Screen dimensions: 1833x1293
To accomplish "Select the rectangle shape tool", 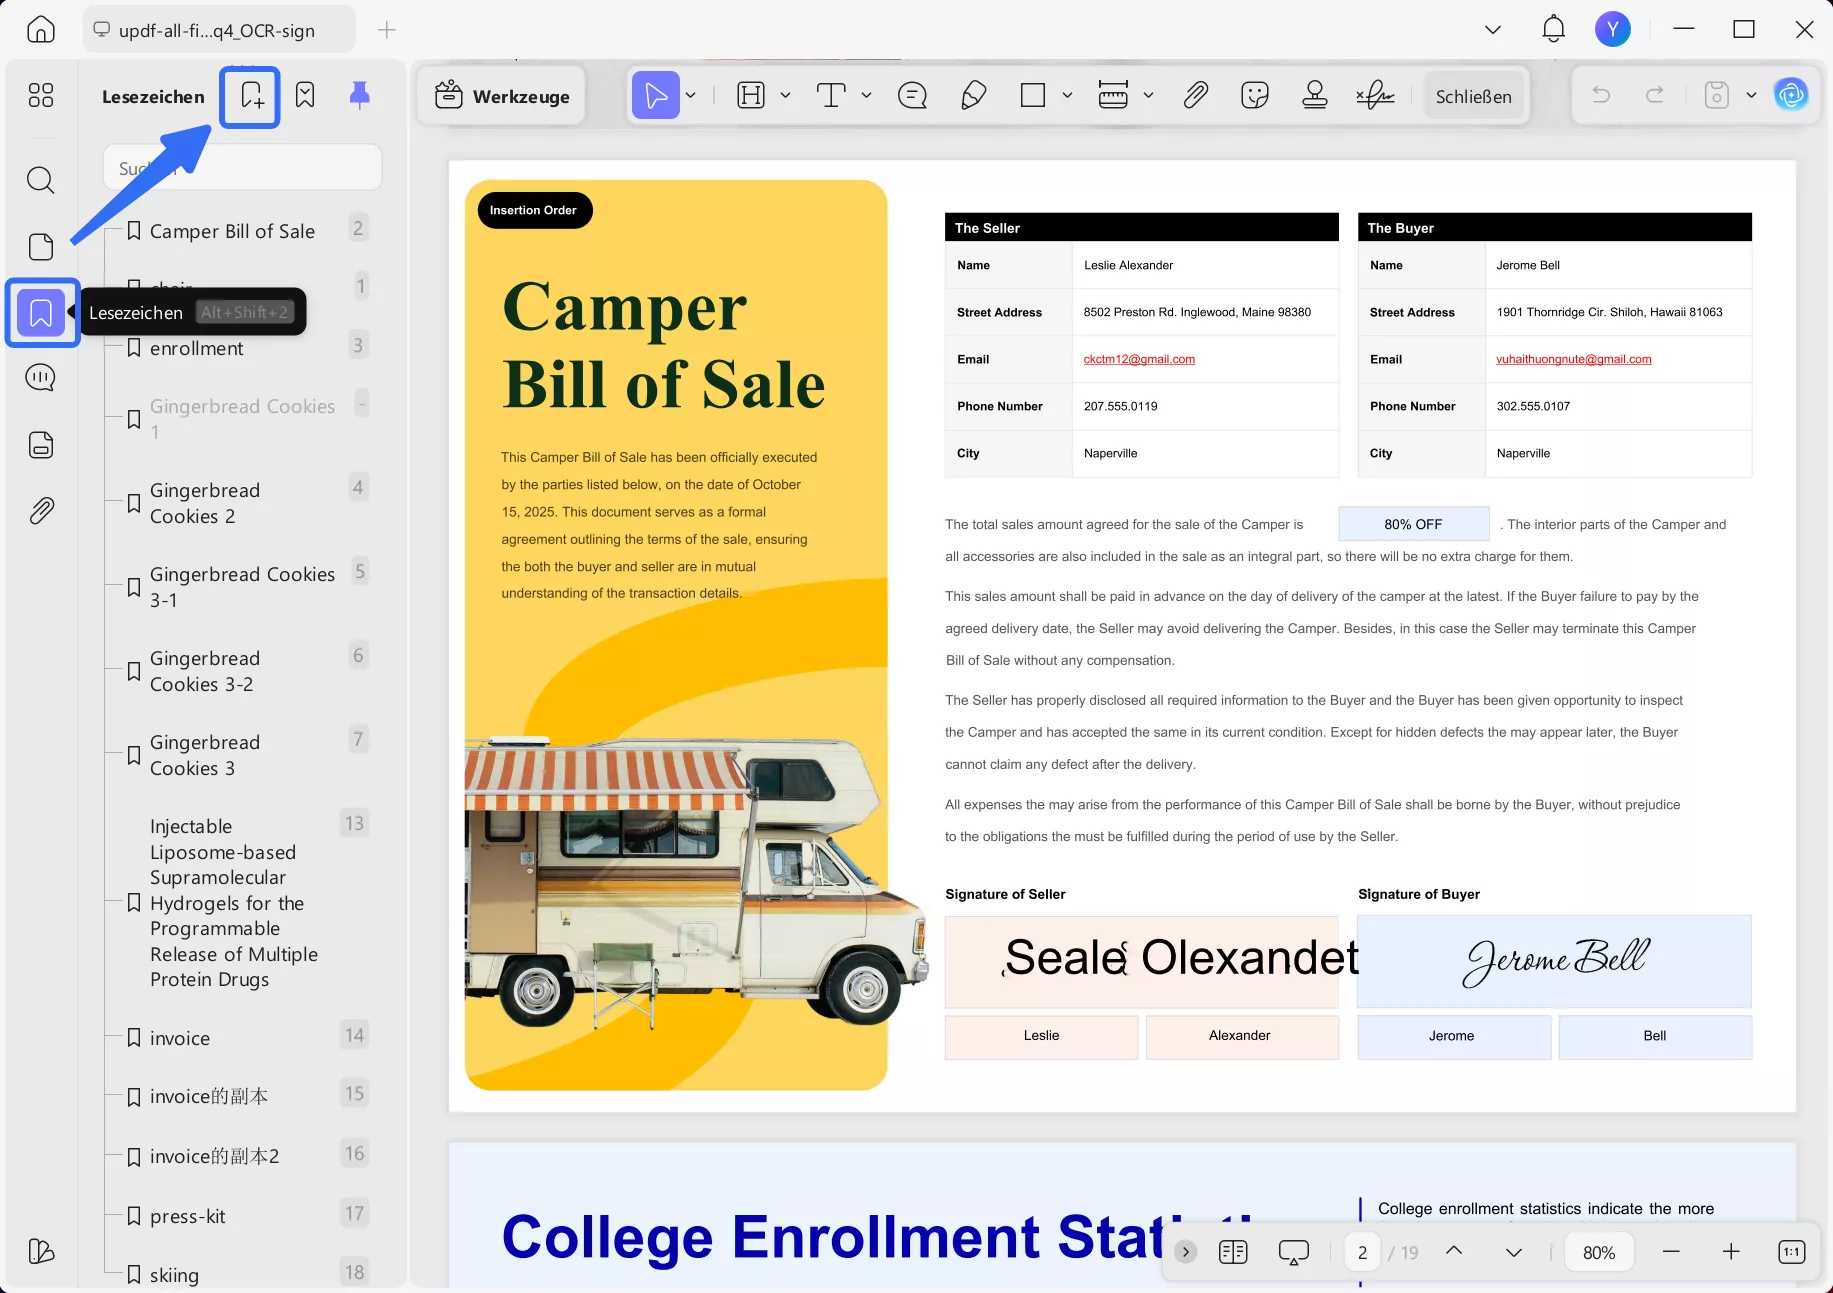I will tap(1033, 96).
